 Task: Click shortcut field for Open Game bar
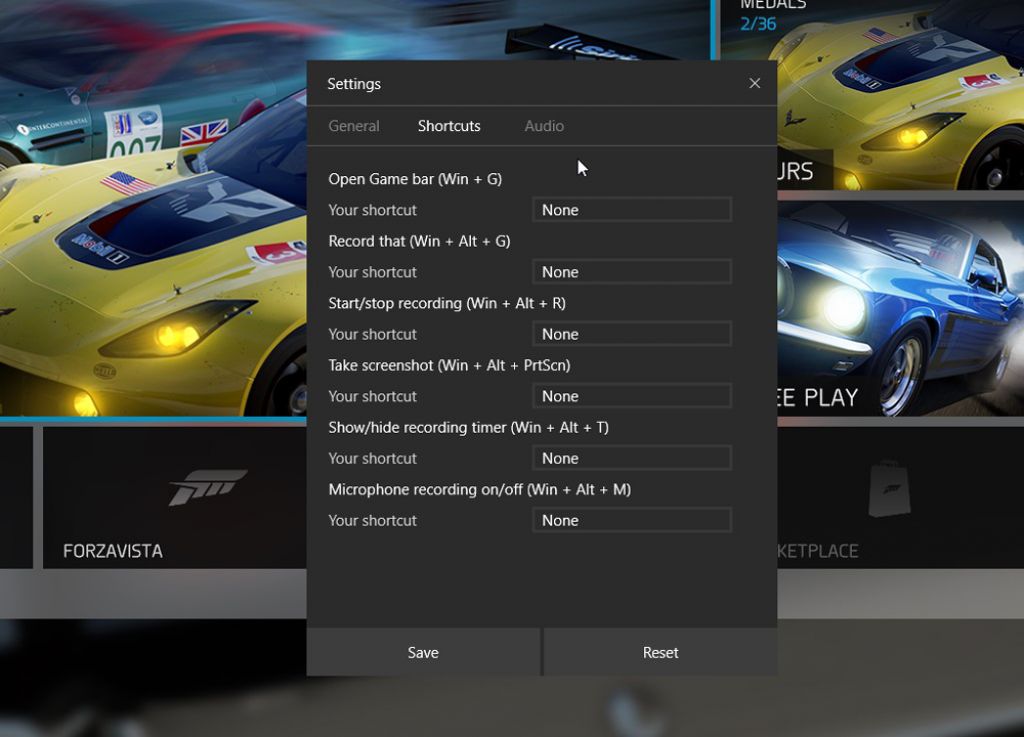pos(632,210)
